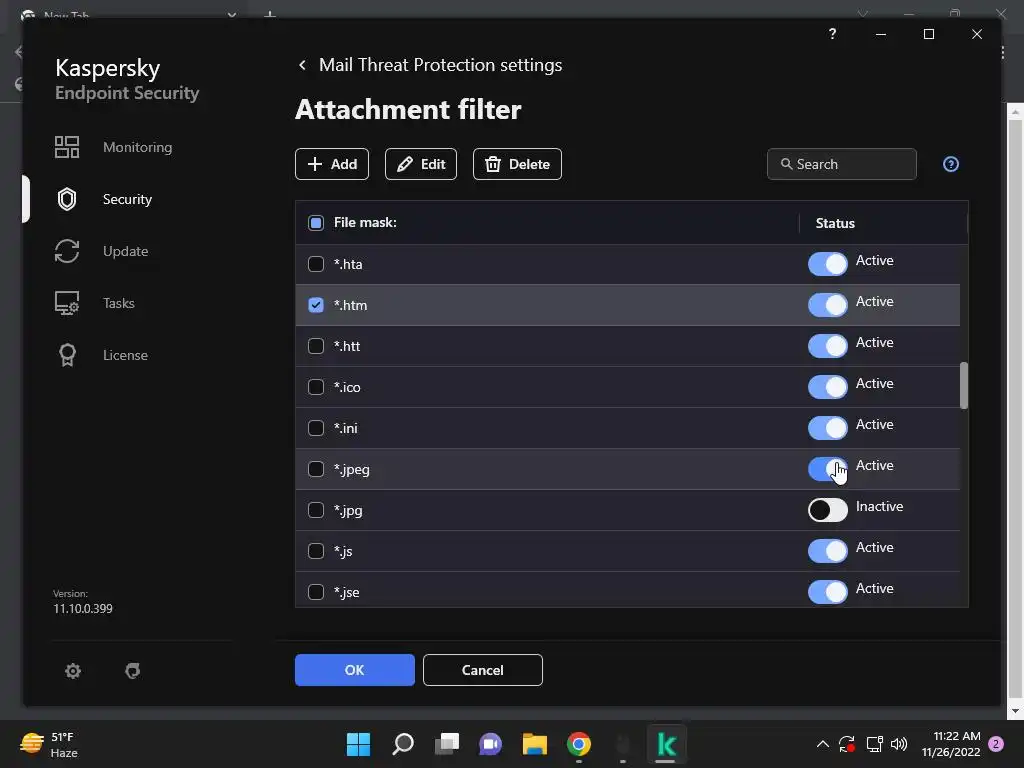
Task: Check the *.js checkbox
Action: (316, 551)
